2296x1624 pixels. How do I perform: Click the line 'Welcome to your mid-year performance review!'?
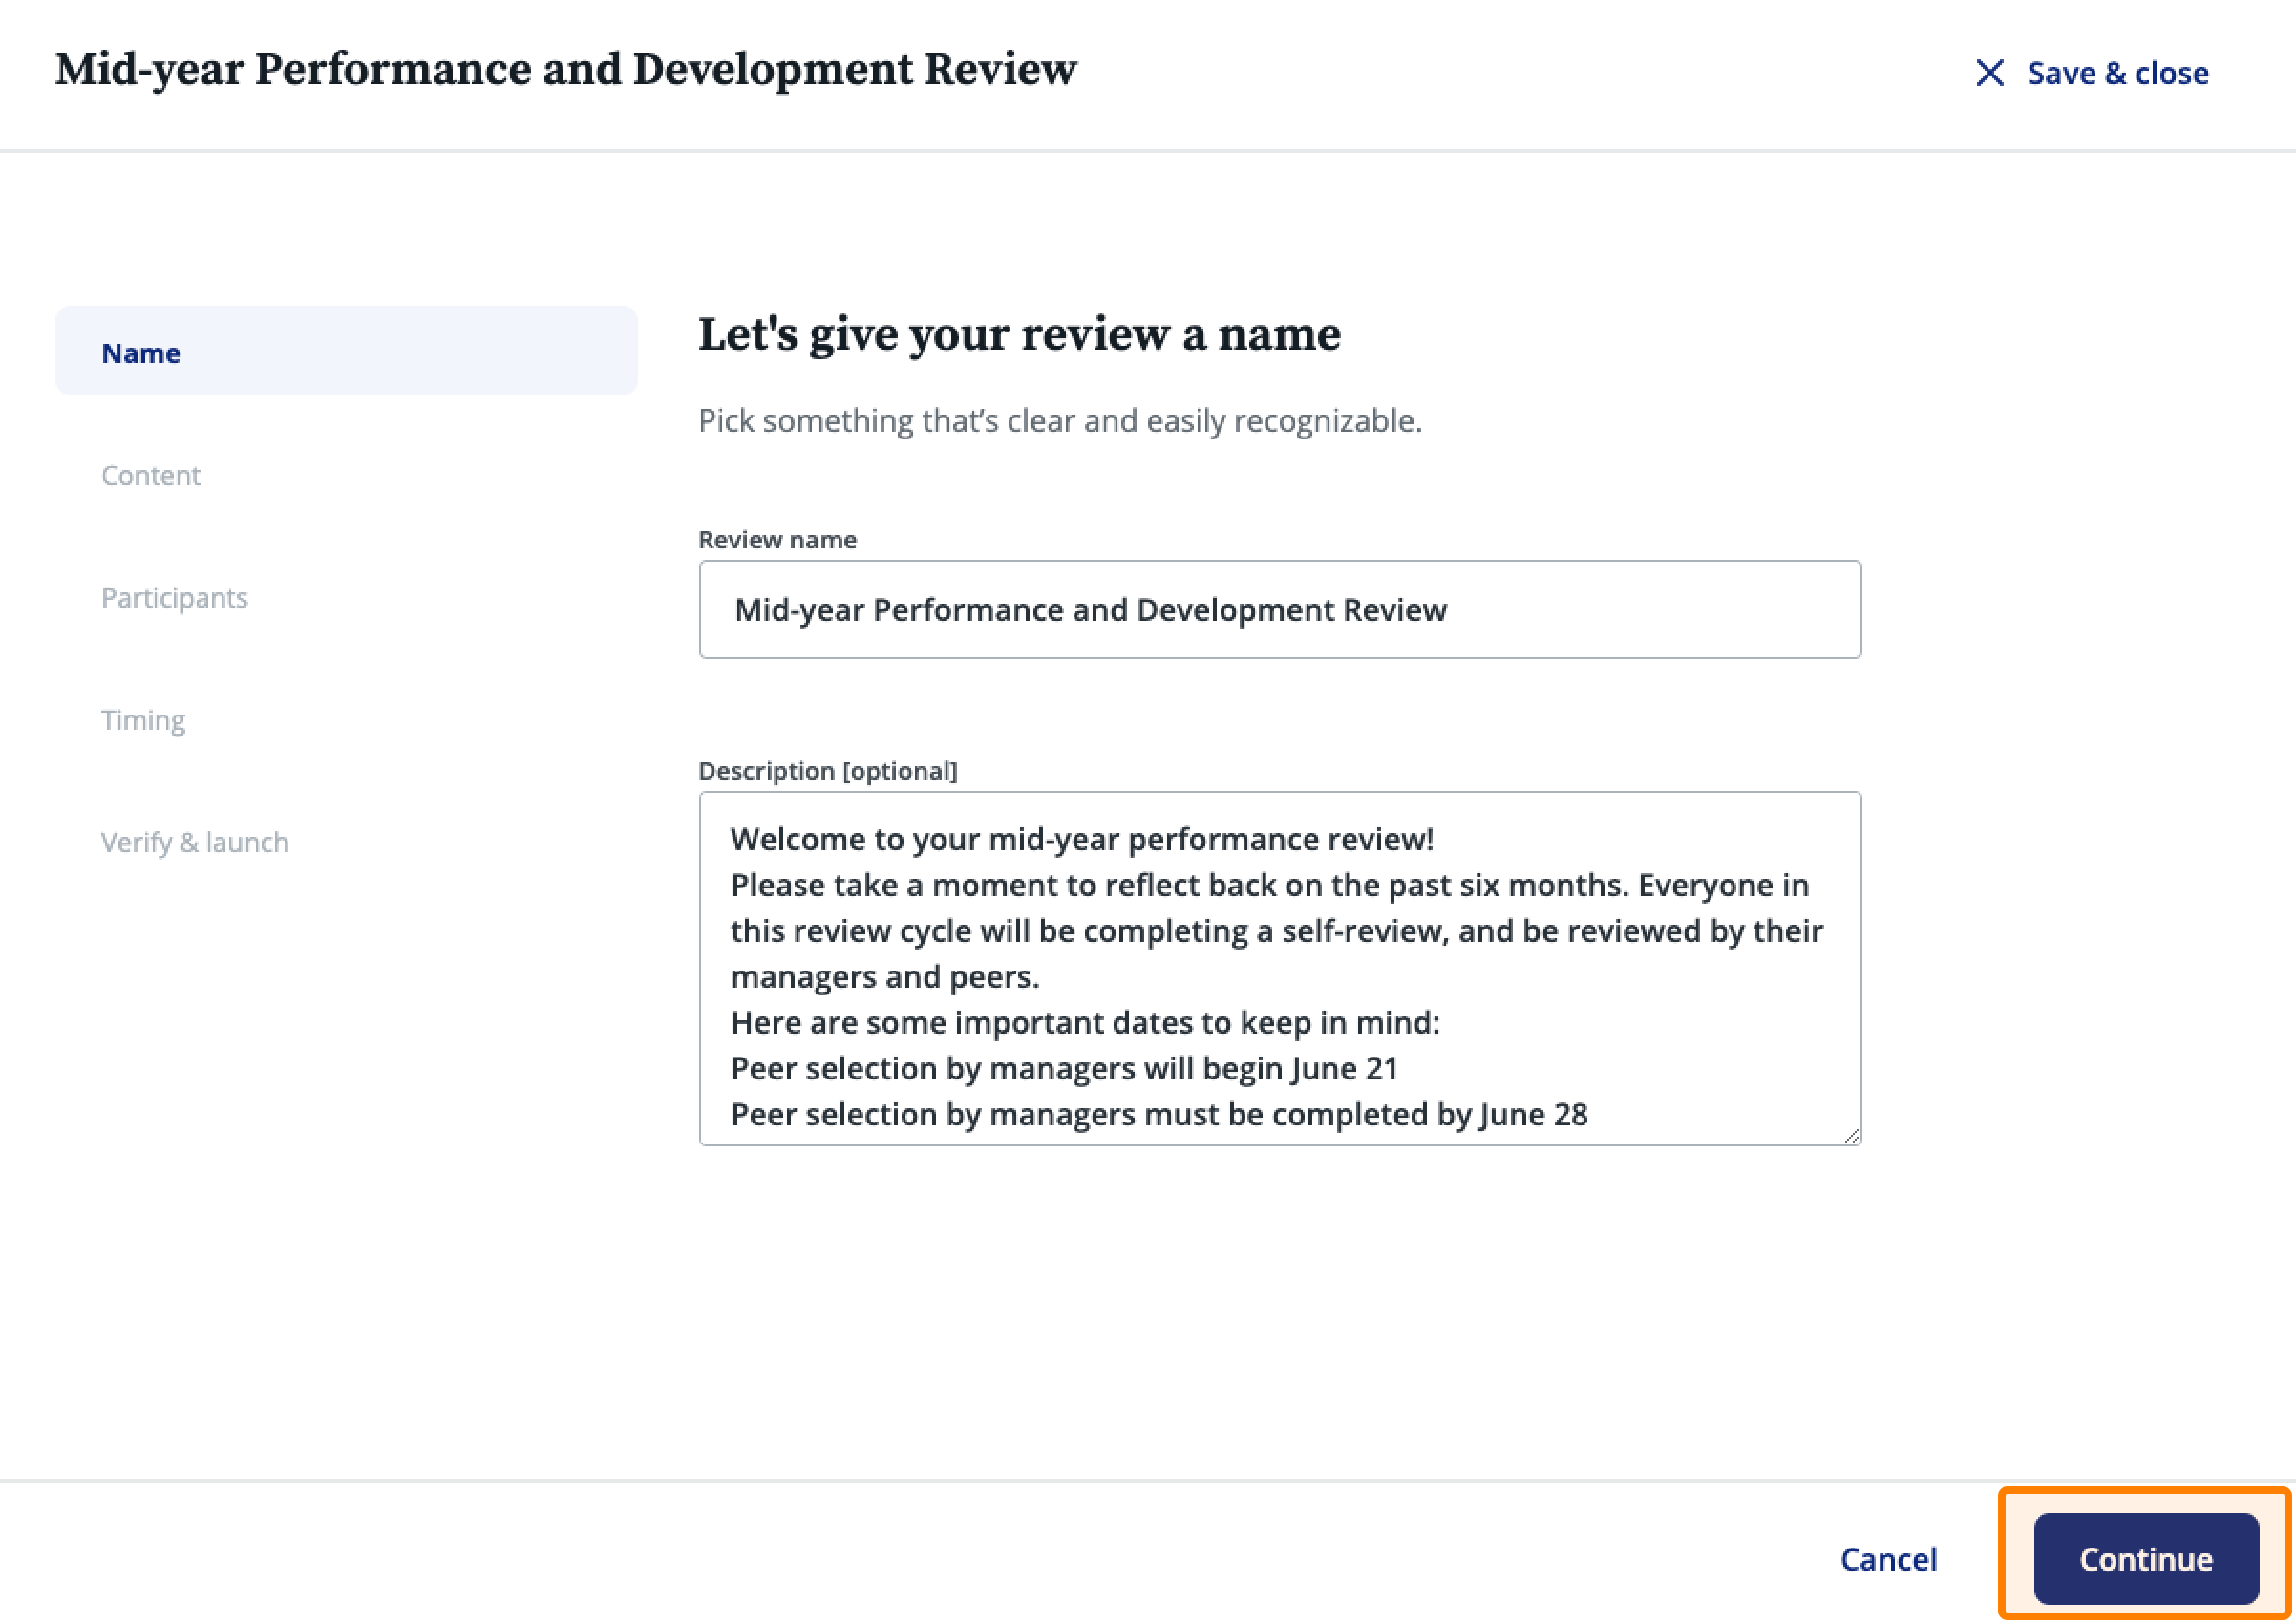tap(1082, 839)
